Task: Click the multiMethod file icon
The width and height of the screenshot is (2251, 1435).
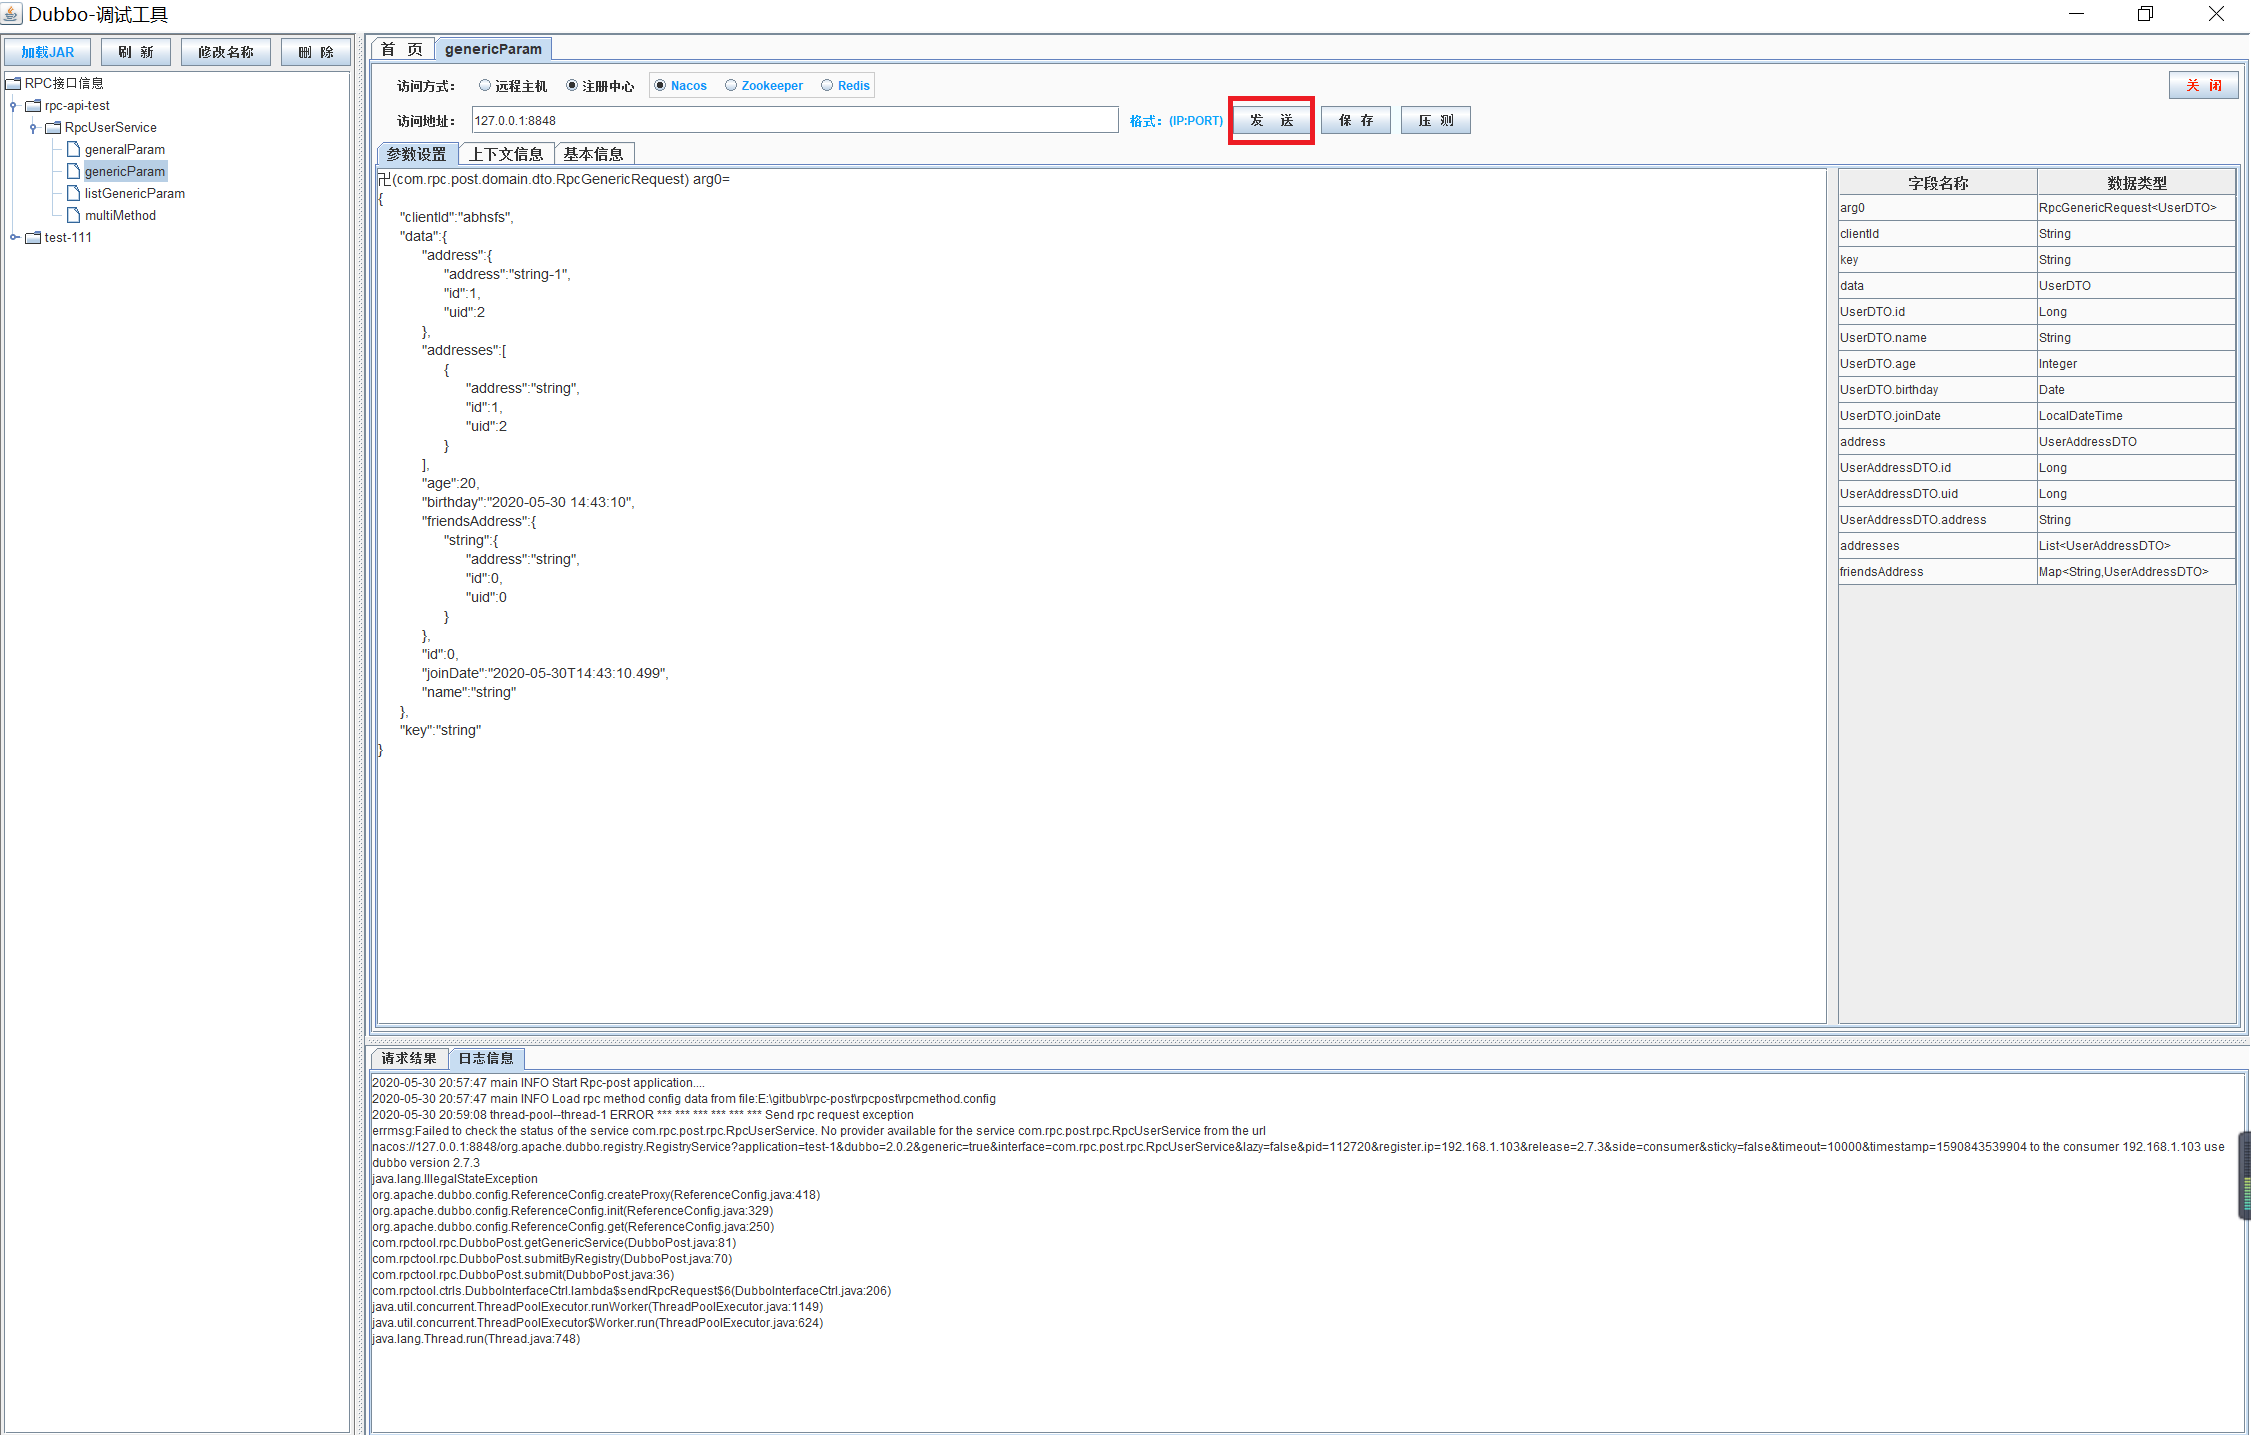Action: pyautogui.click(x=73, y=215)
